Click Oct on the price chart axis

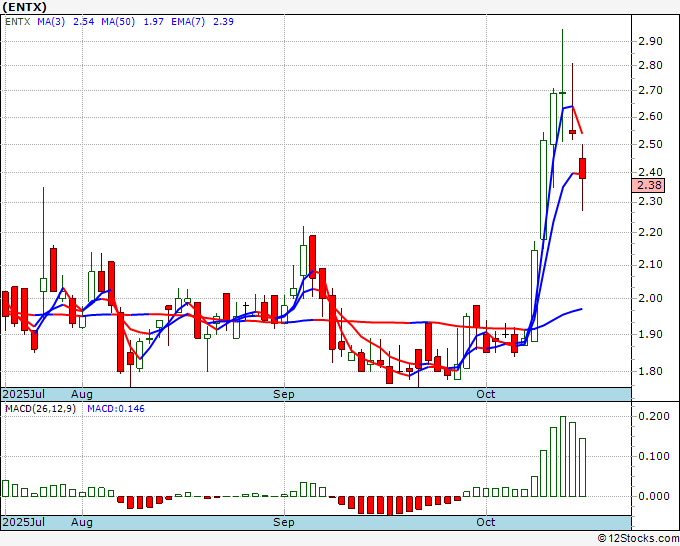coord(485,394)
